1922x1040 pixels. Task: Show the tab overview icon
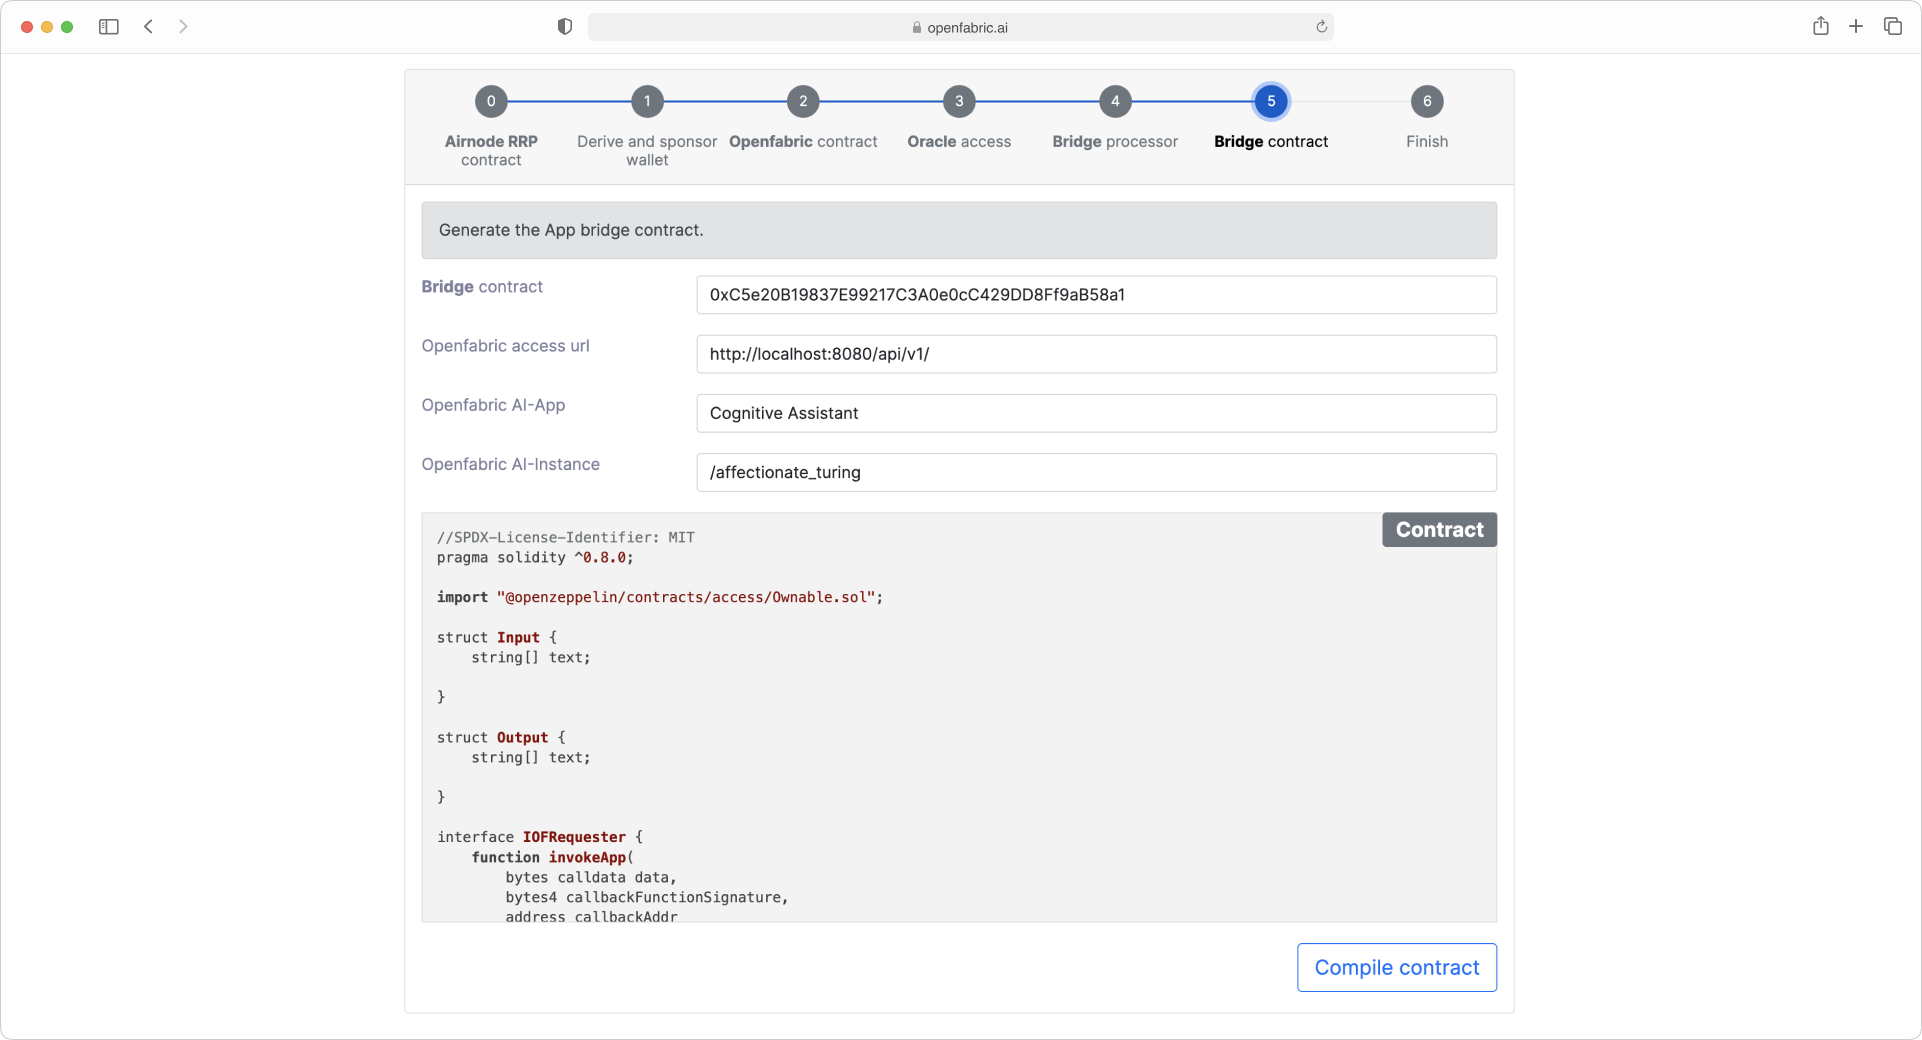pos(1893,27)
